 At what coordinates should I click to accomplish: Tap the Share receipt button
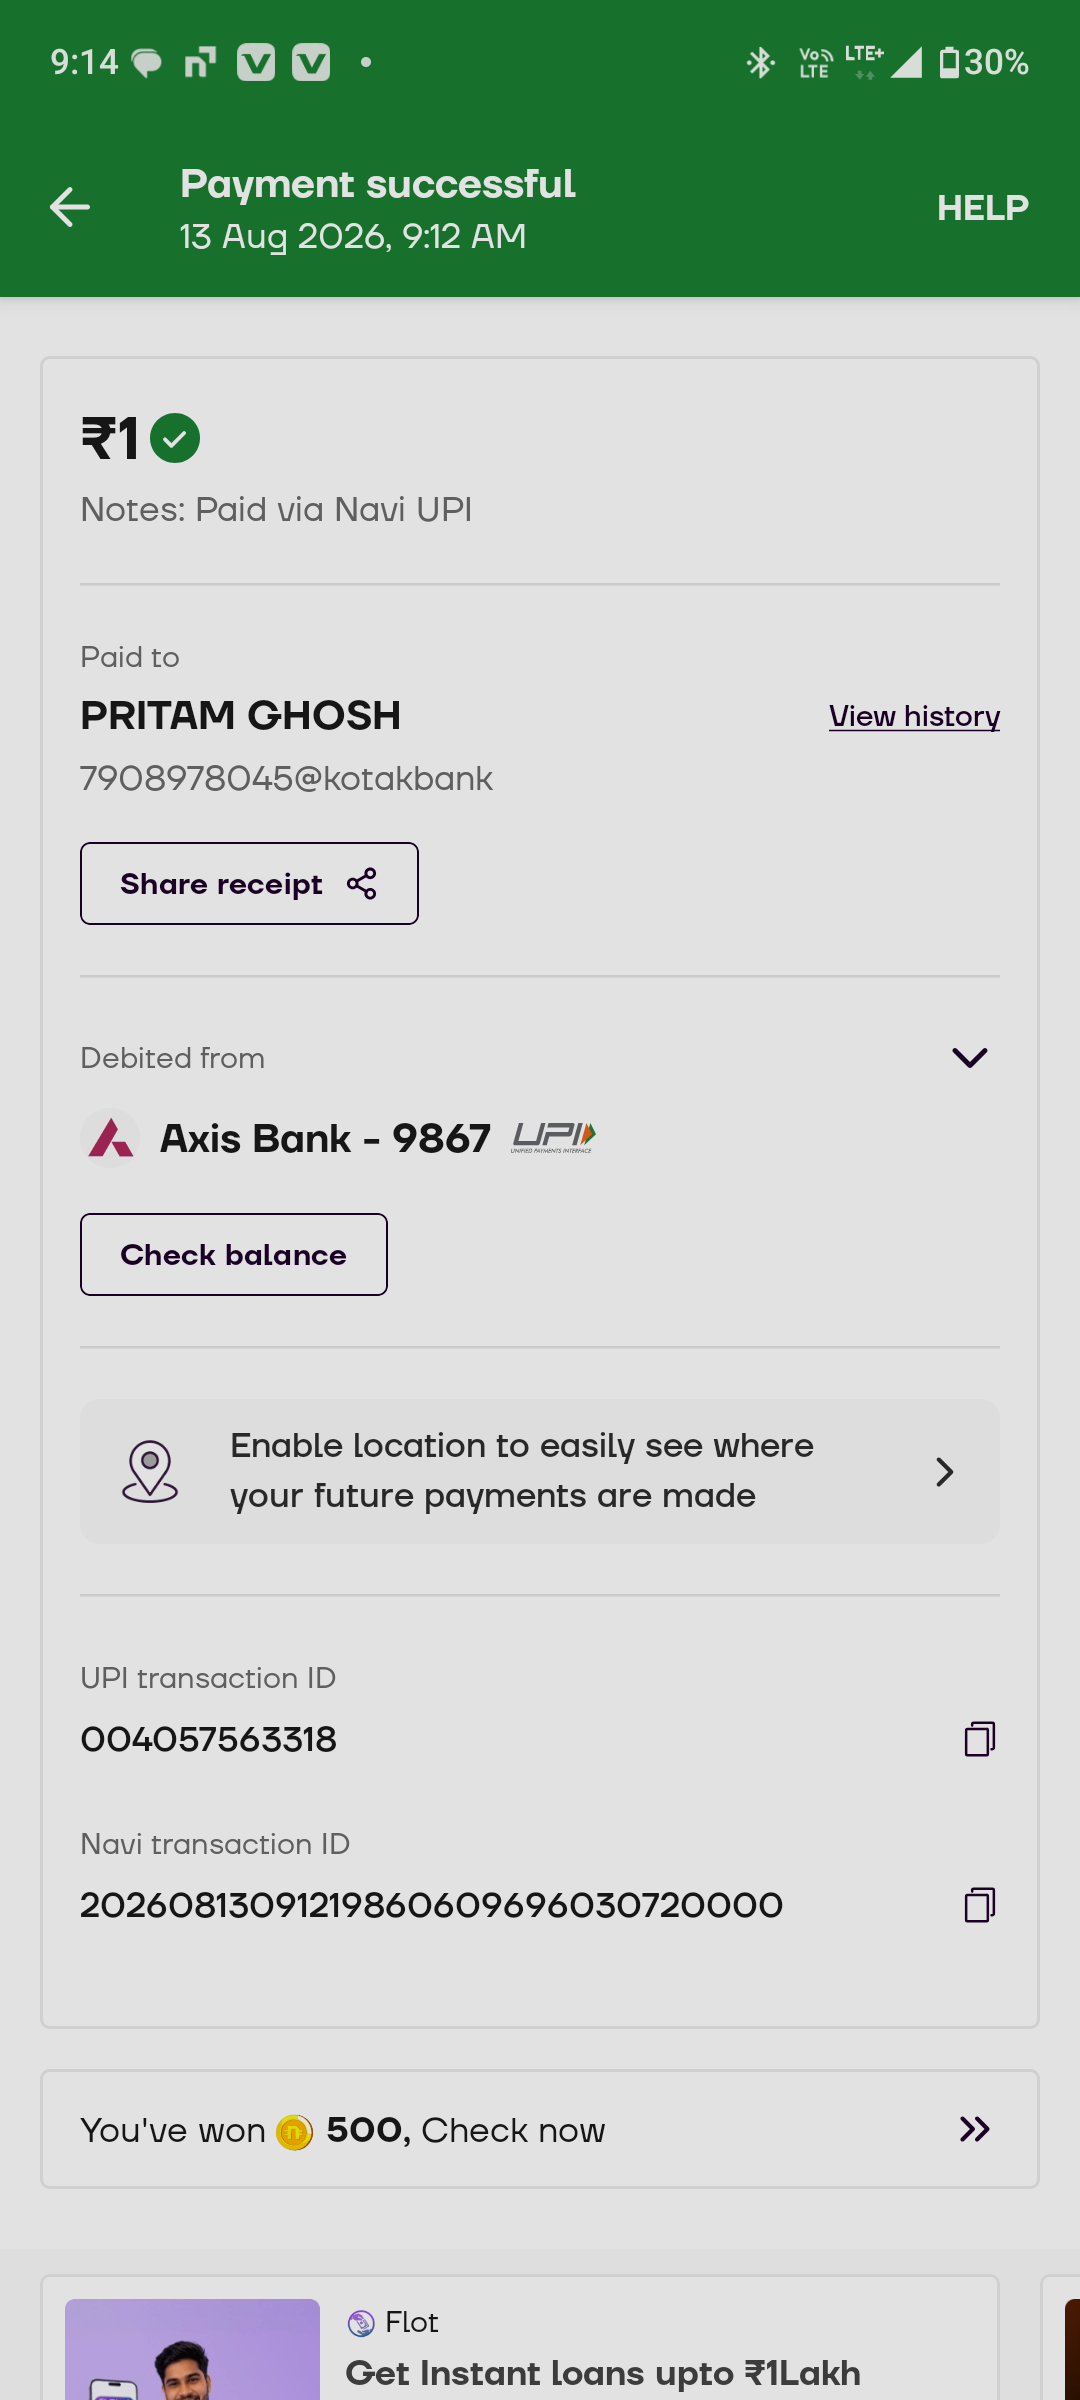click(249, 884)
